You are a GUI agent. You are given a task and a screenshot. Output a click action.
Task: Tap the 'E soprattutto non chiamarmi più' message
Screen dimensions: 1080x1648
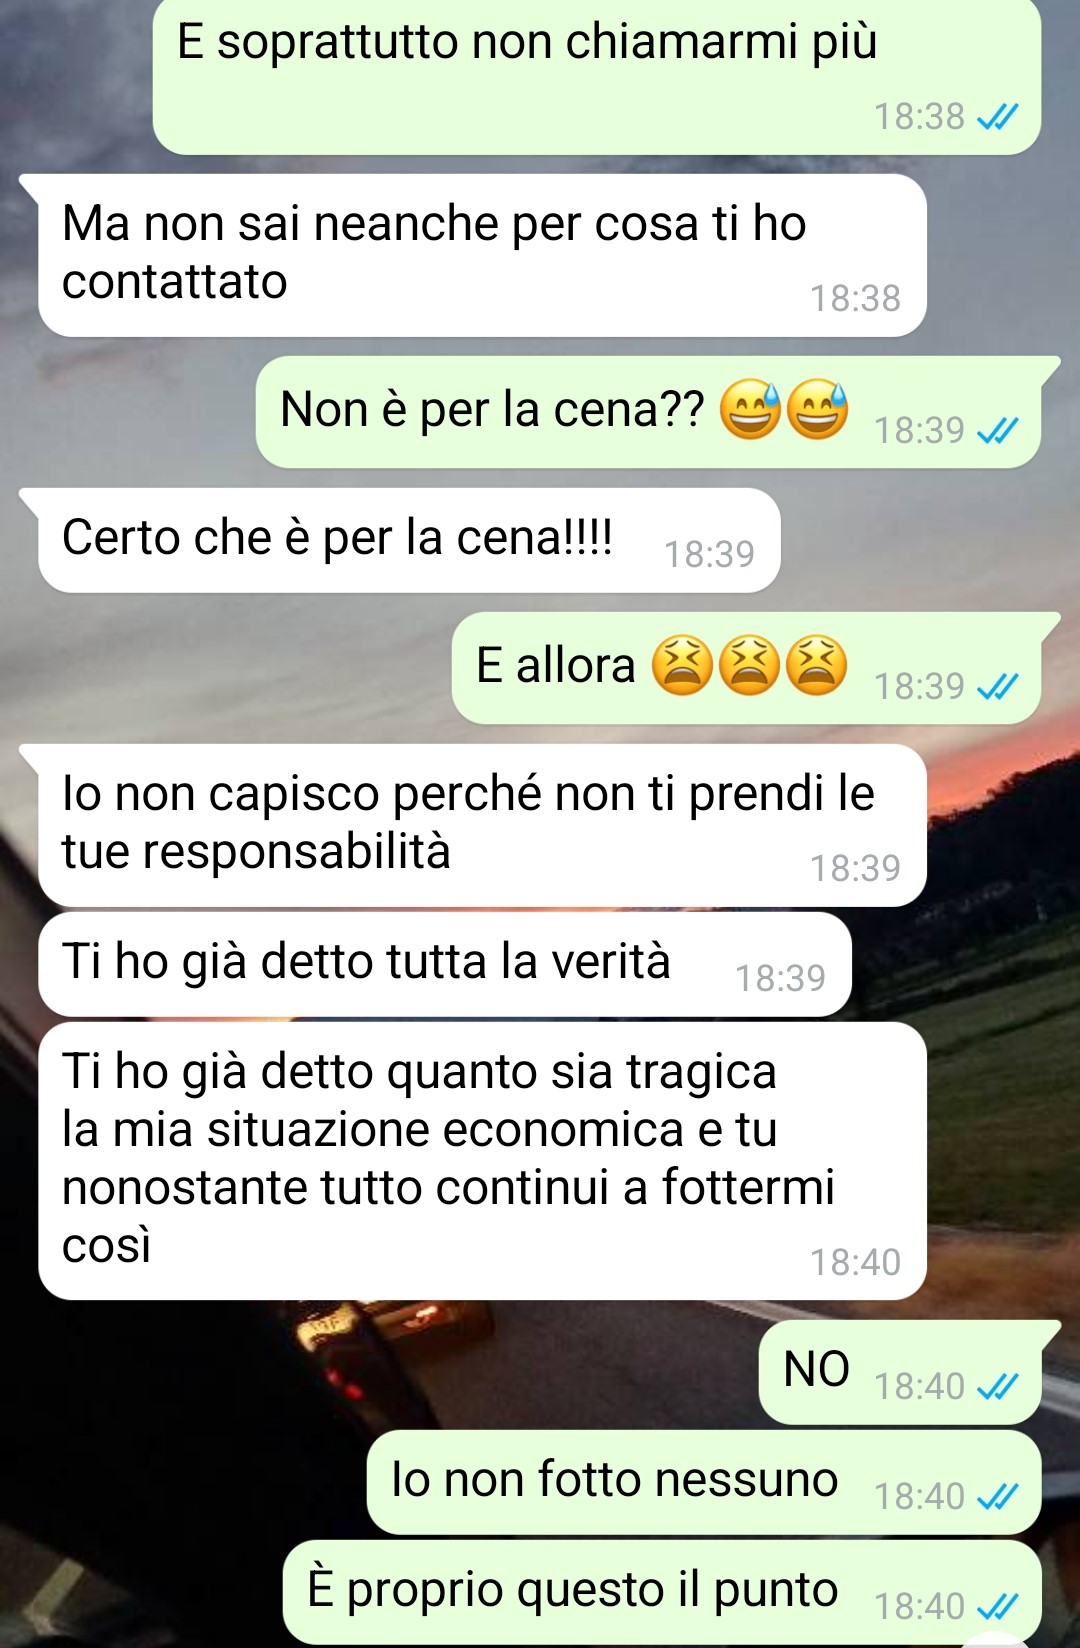click(597, 76)
